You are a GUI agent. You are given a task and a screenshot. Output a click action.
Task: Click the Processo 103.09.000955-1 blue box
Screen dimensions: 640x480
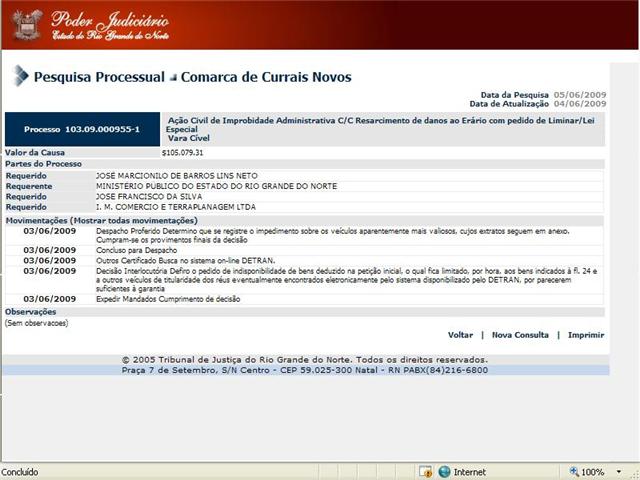[x=82, y=129]
